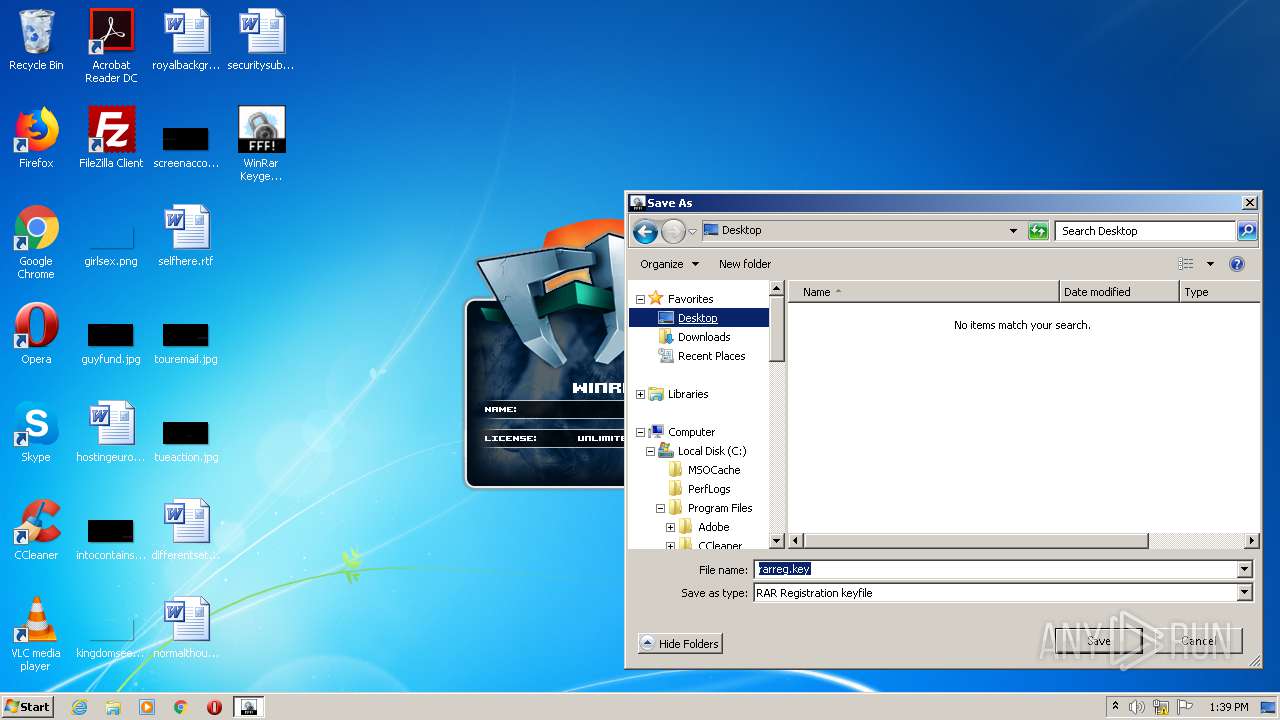Click the Back arrow in Save As dialog
Screen dimensions: 1280x720
click(646, 231)
